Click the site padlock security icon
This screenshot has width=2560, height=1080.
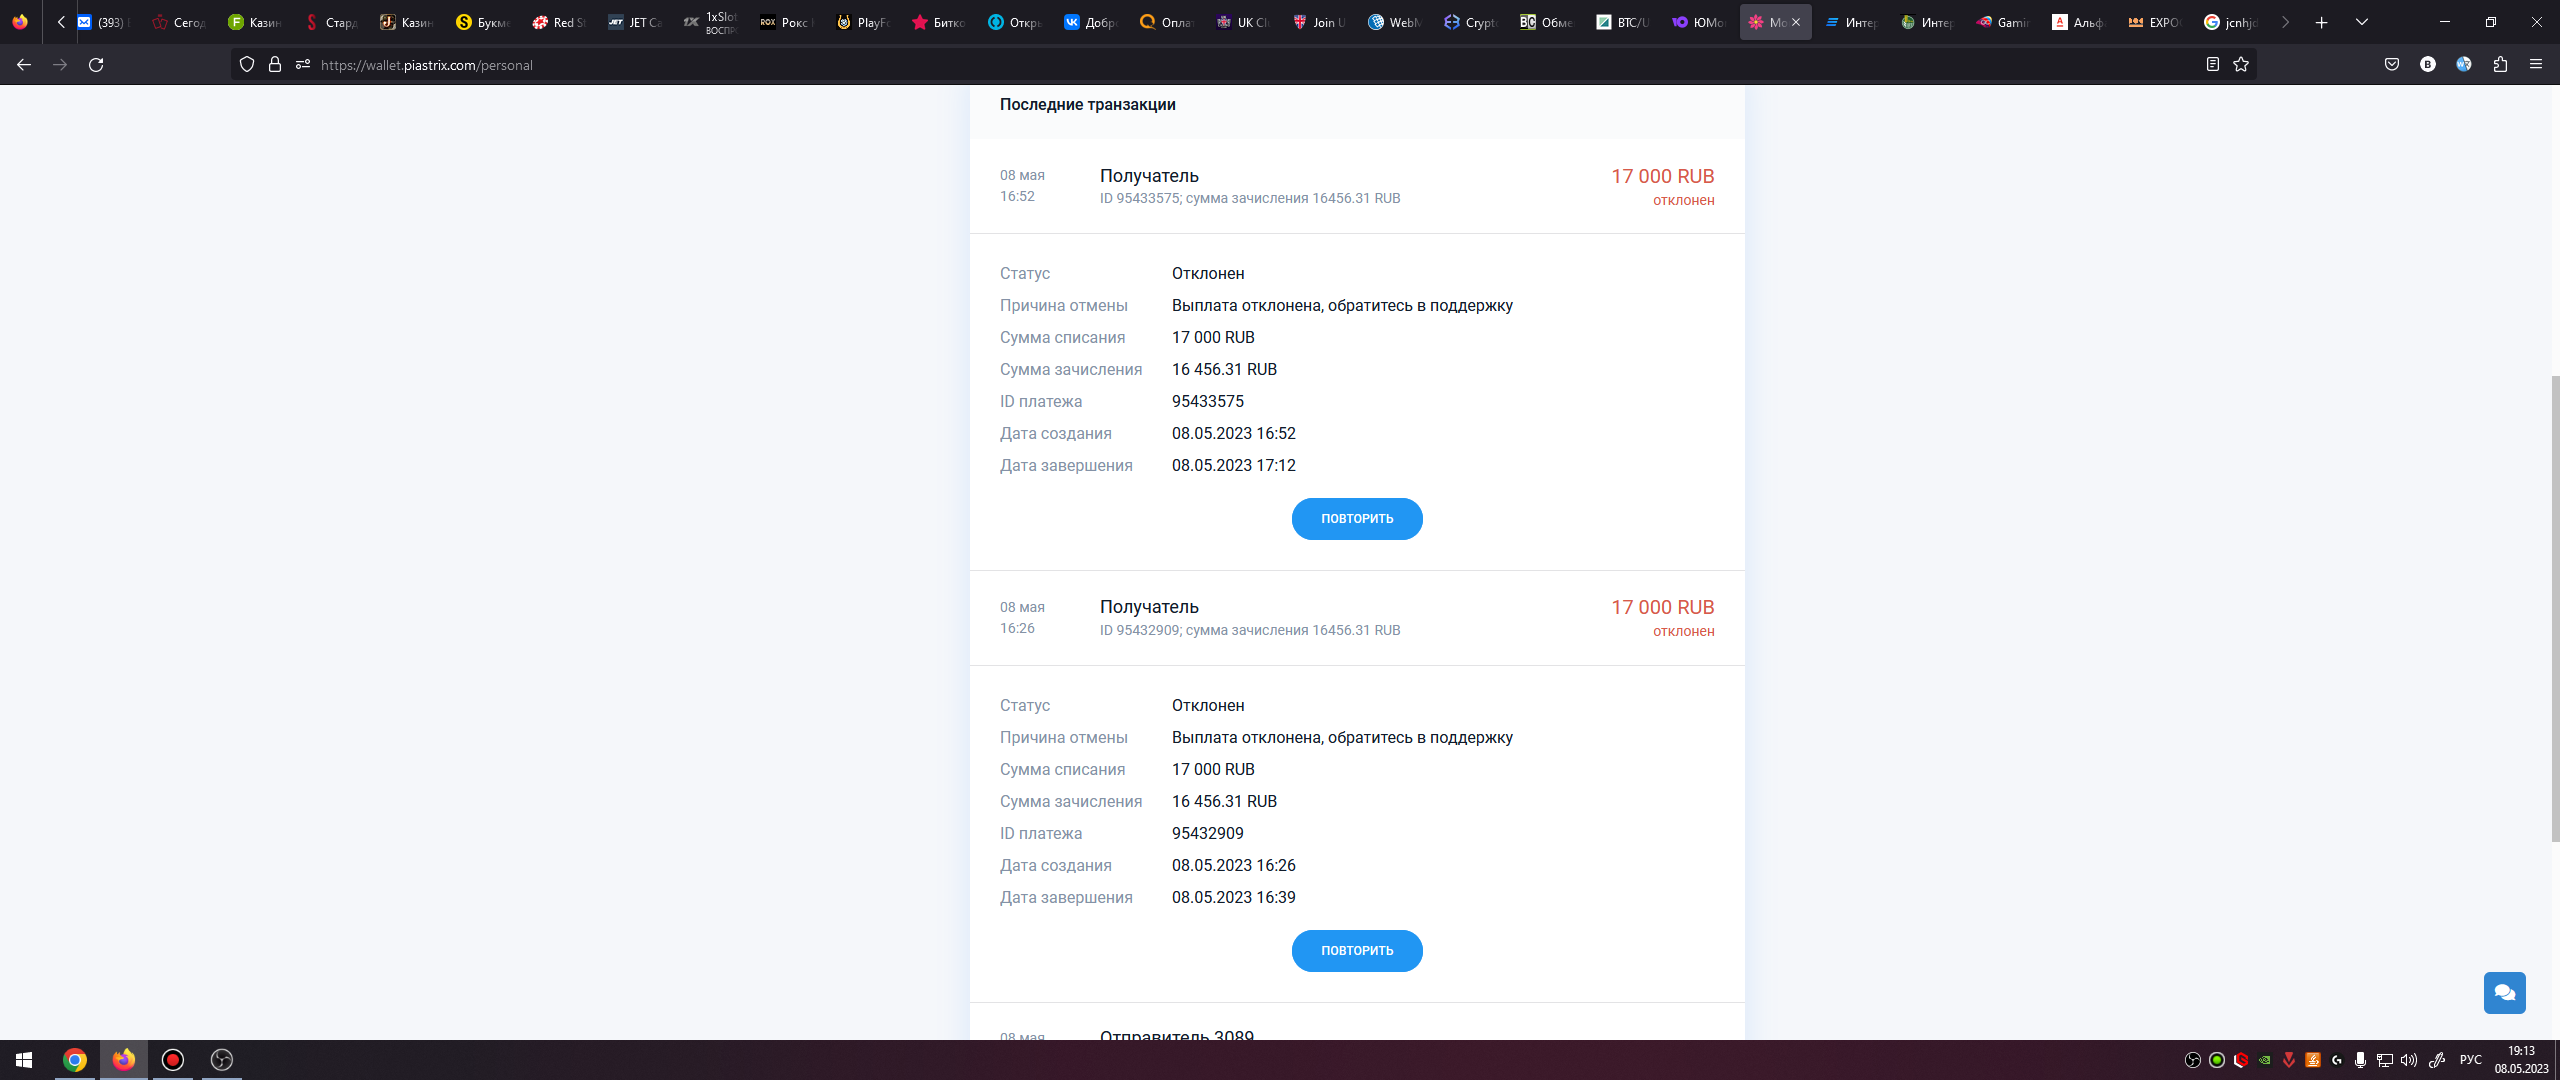click(275, 64)
